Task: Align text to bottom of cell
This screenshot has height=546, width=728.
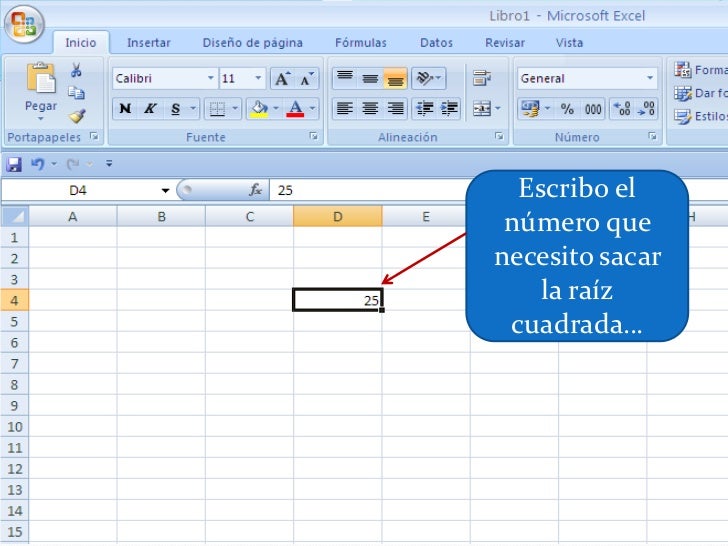Action: tap(395, 78)
